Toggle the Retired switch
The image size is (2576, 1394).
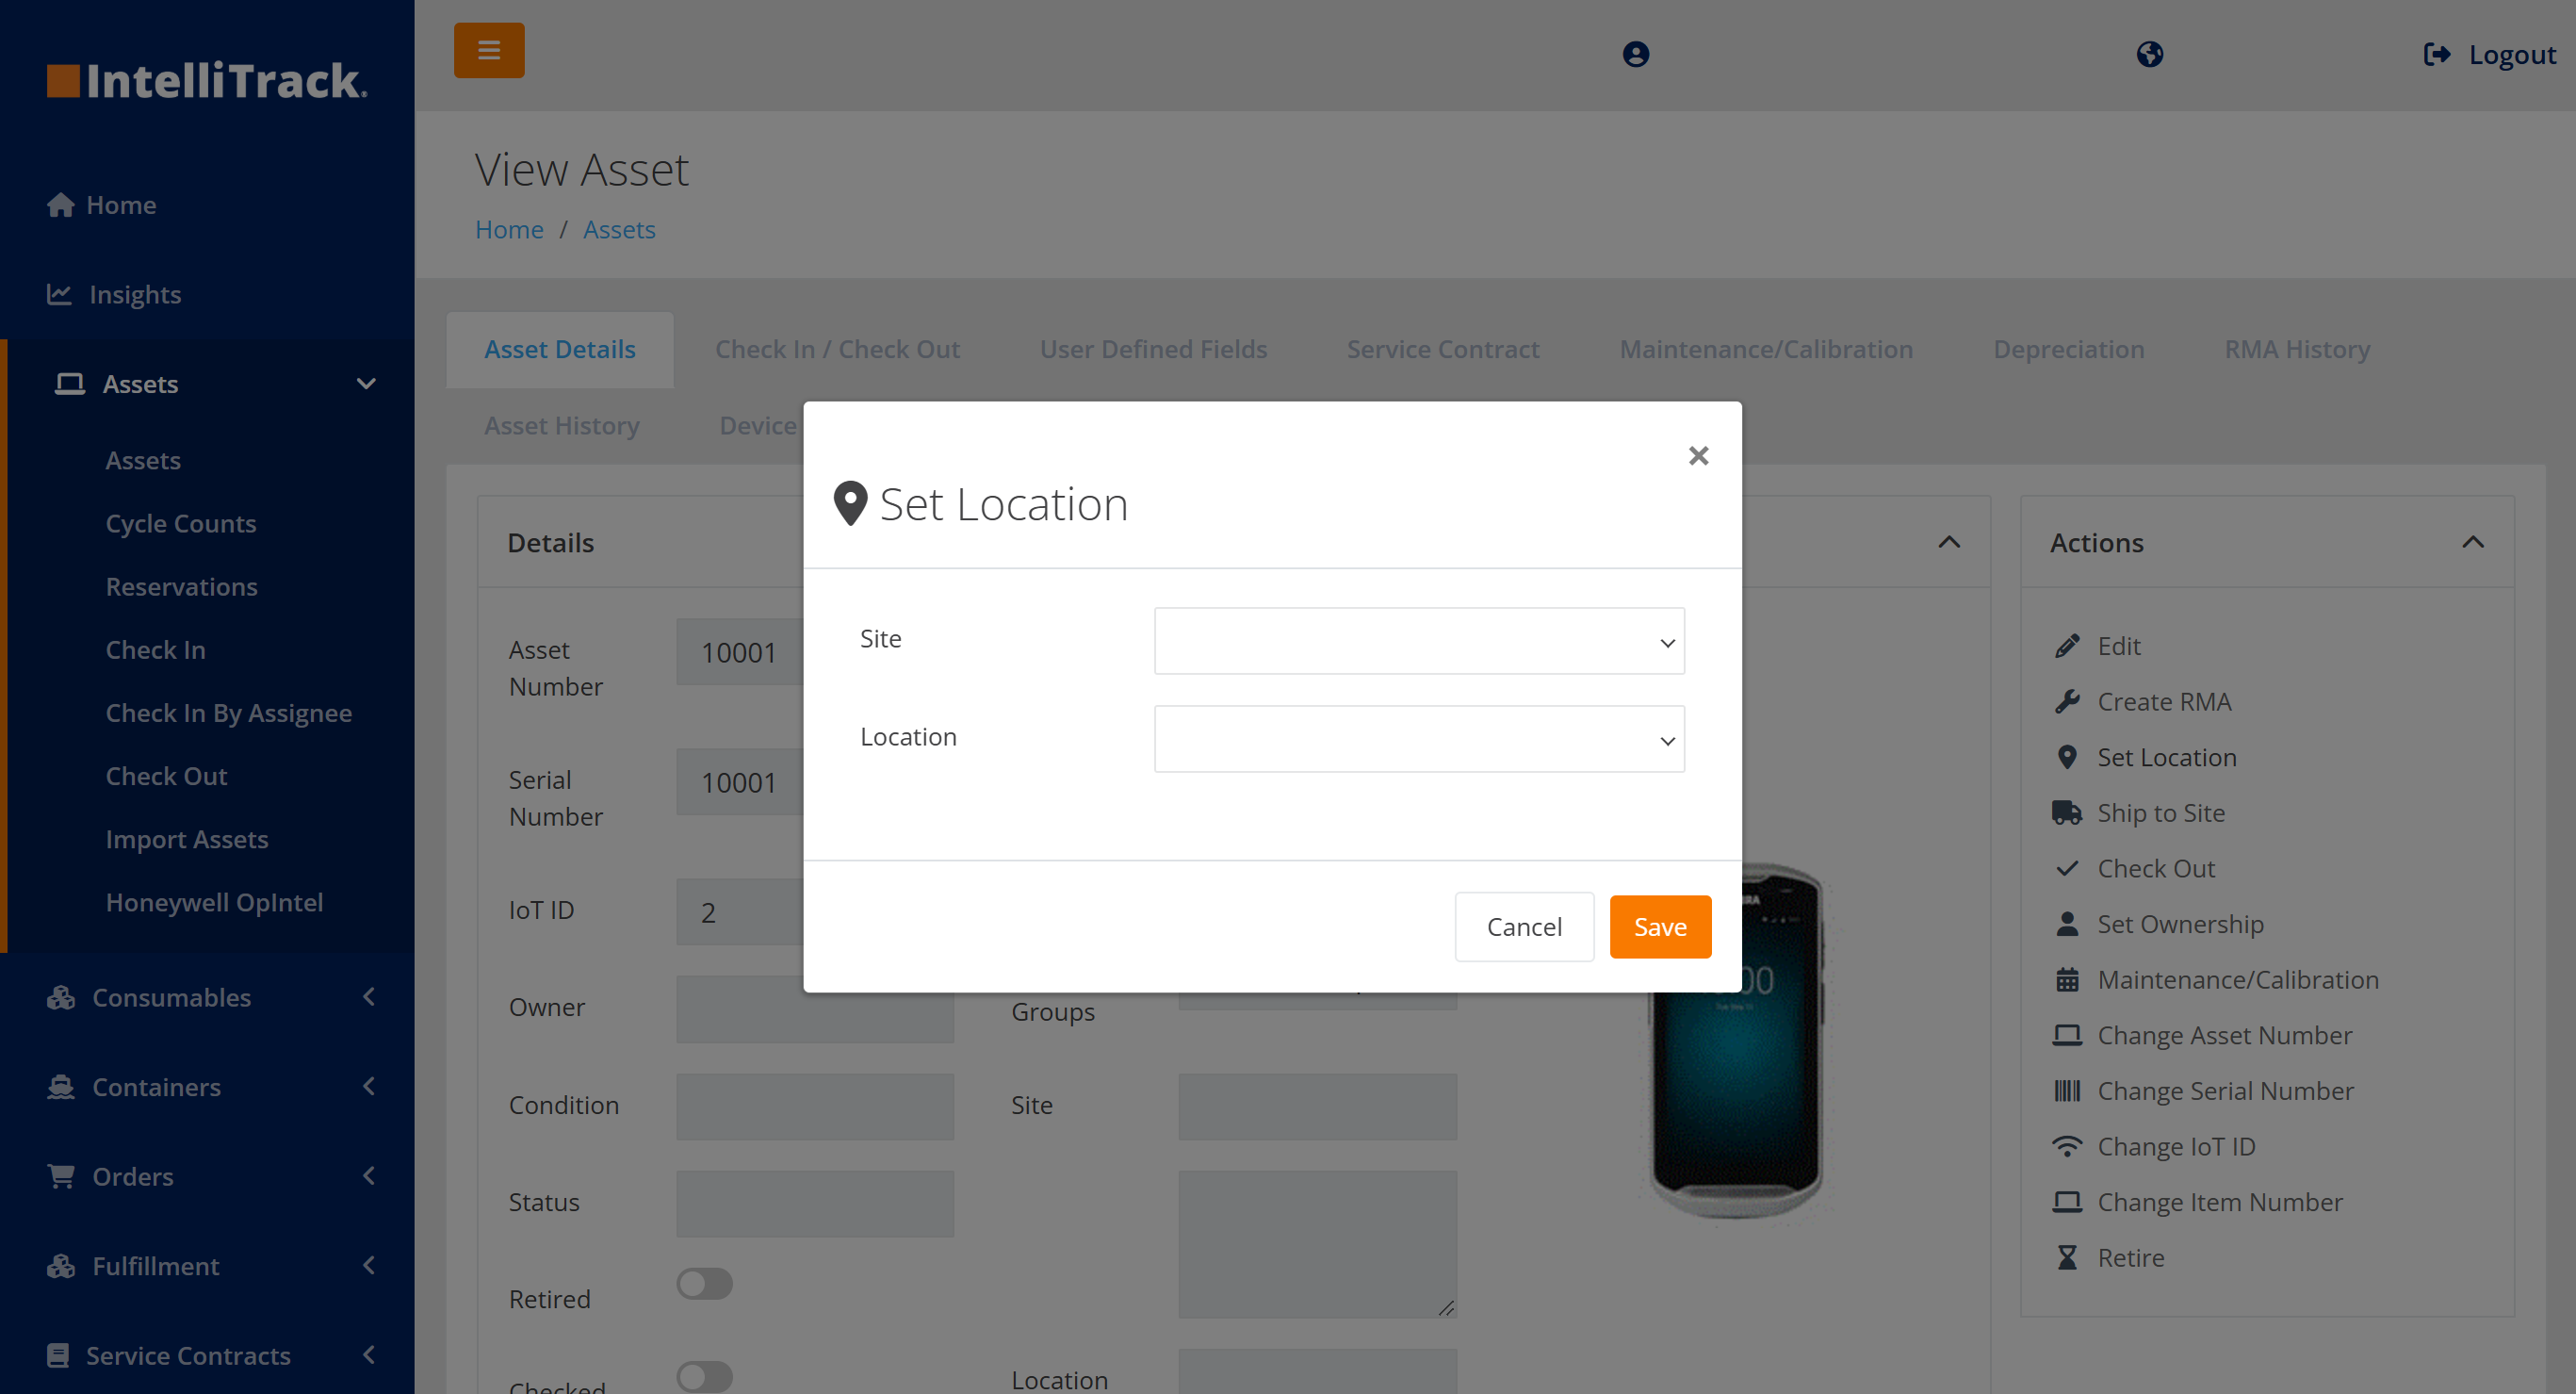pos(704,1283)
